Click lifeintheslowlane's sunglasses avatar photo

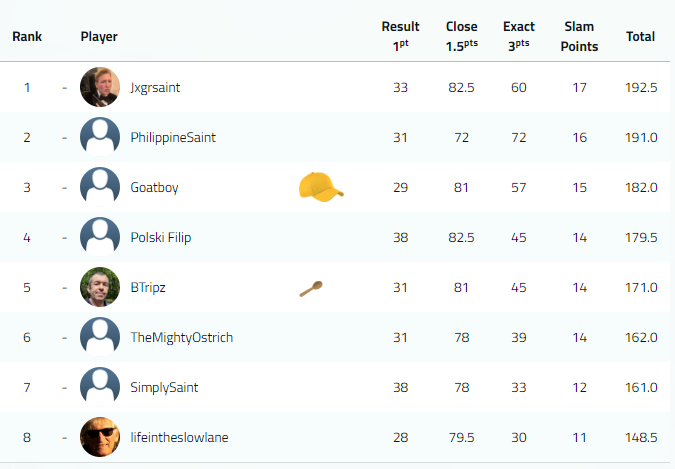100,437
